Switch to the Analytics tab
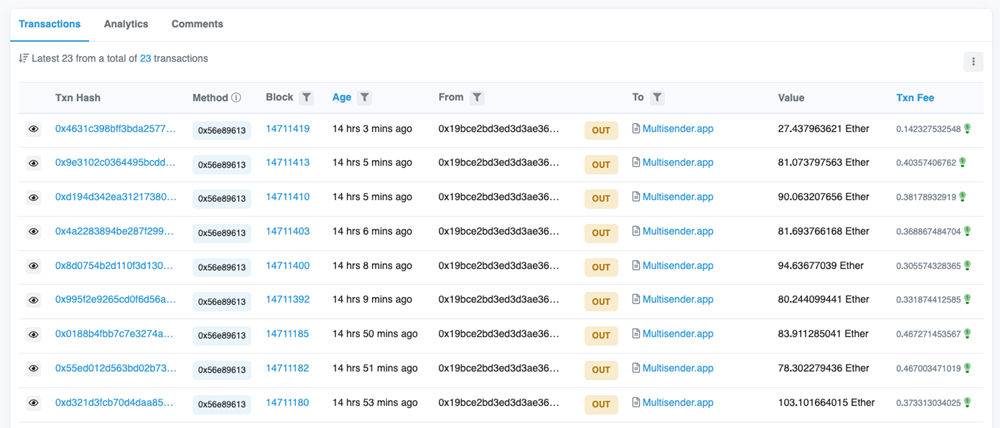 (x=126, y=24)
